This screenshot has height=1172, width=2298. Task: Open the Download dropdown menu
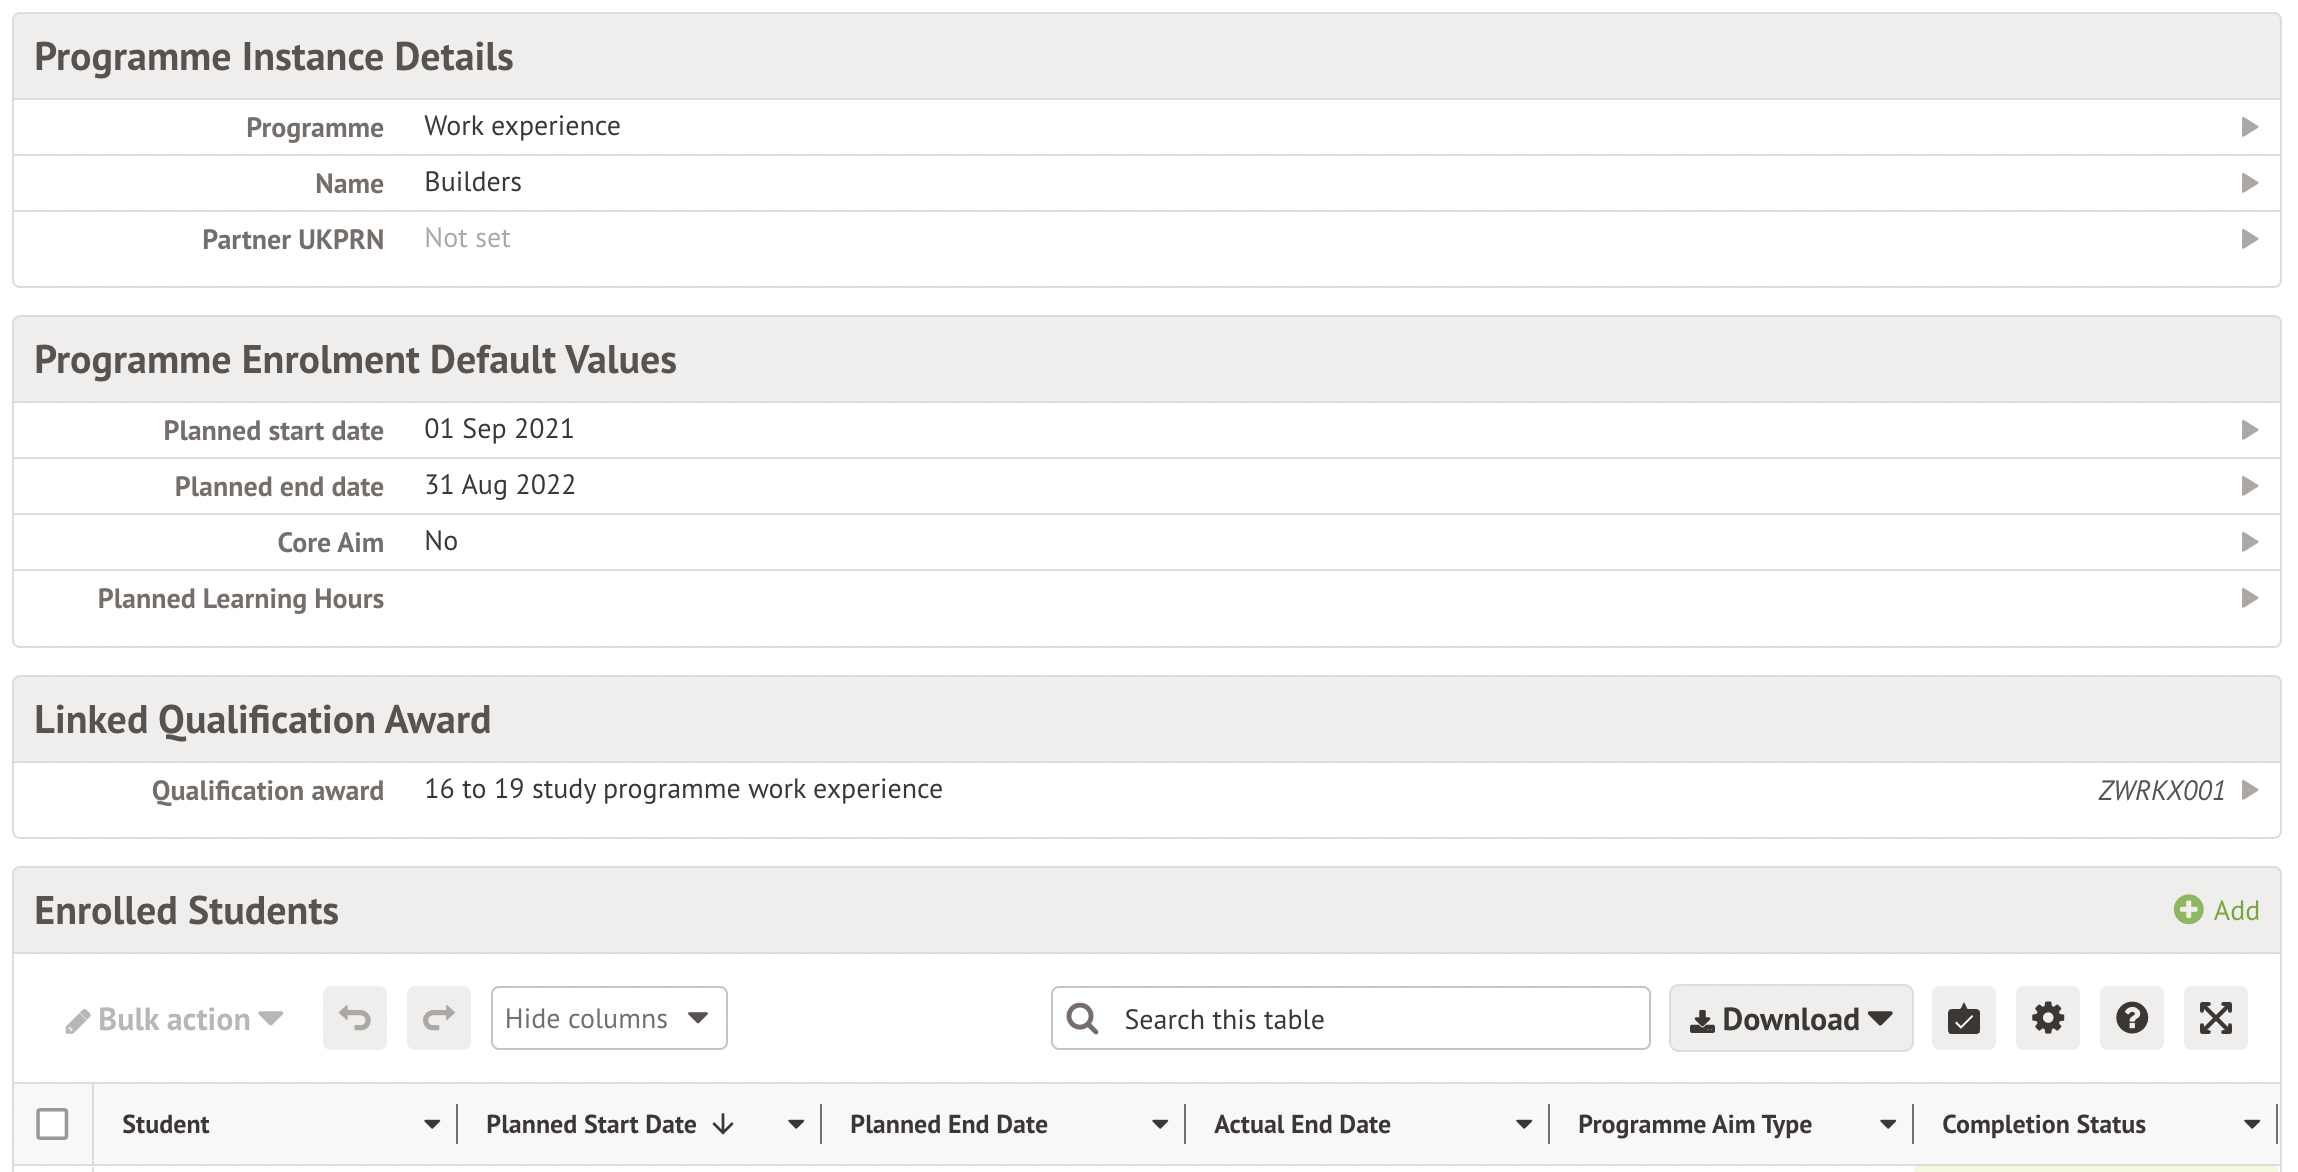tap(1790, 1018)
